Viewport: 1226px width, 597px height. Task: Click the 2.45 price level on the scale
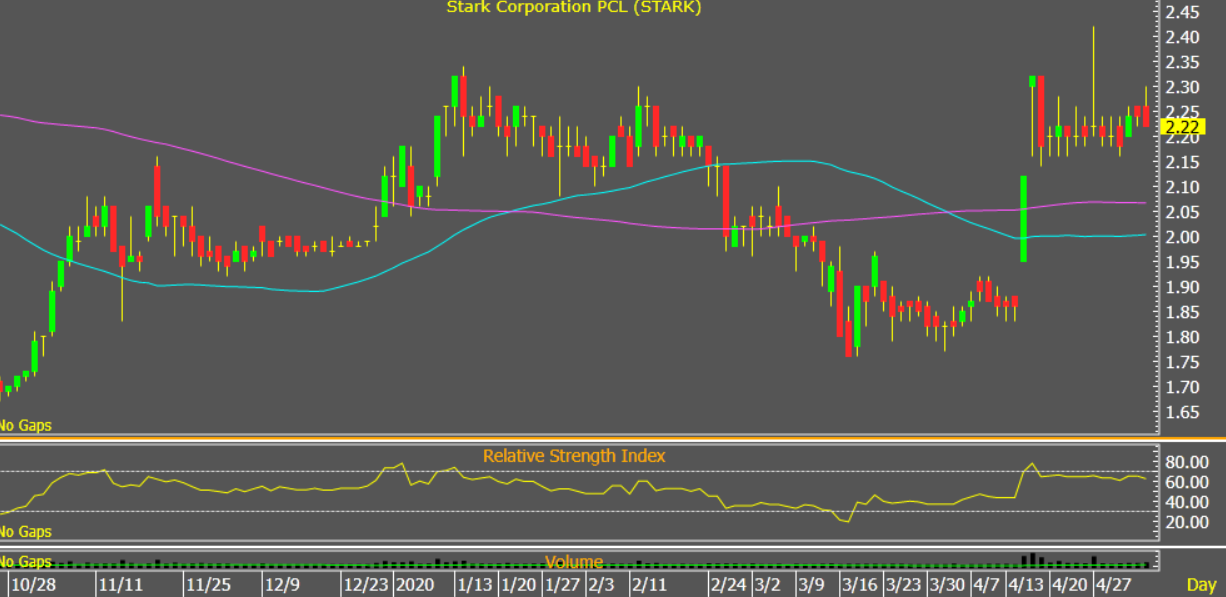pyautogui.click(x=1183, y=13)
